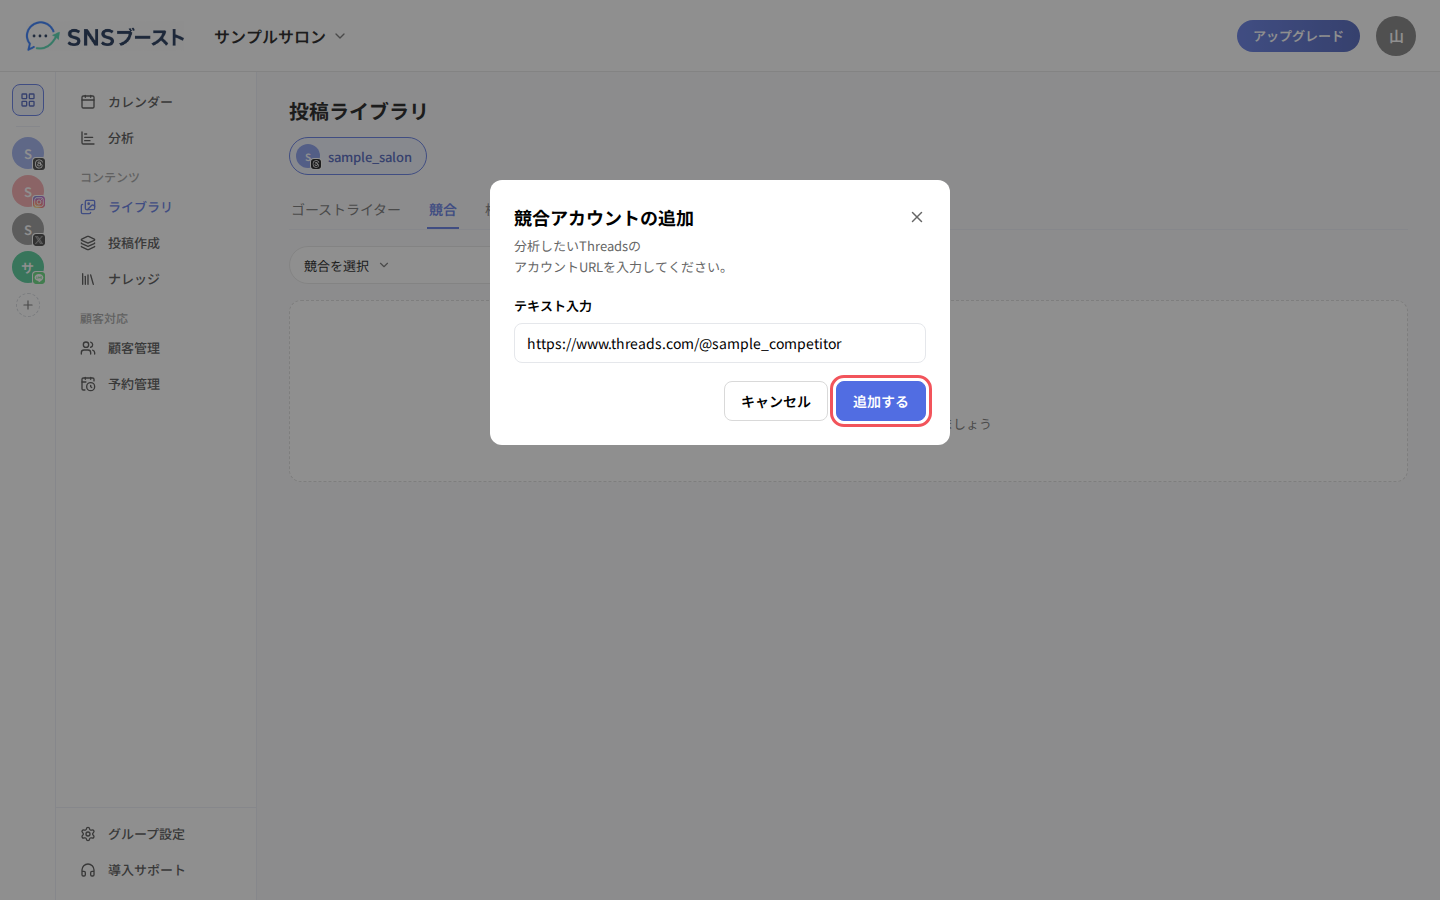Select the X account avatar in left rail
The width and height of the screenshot is (1440, 900).
click(x=28, y=229)
